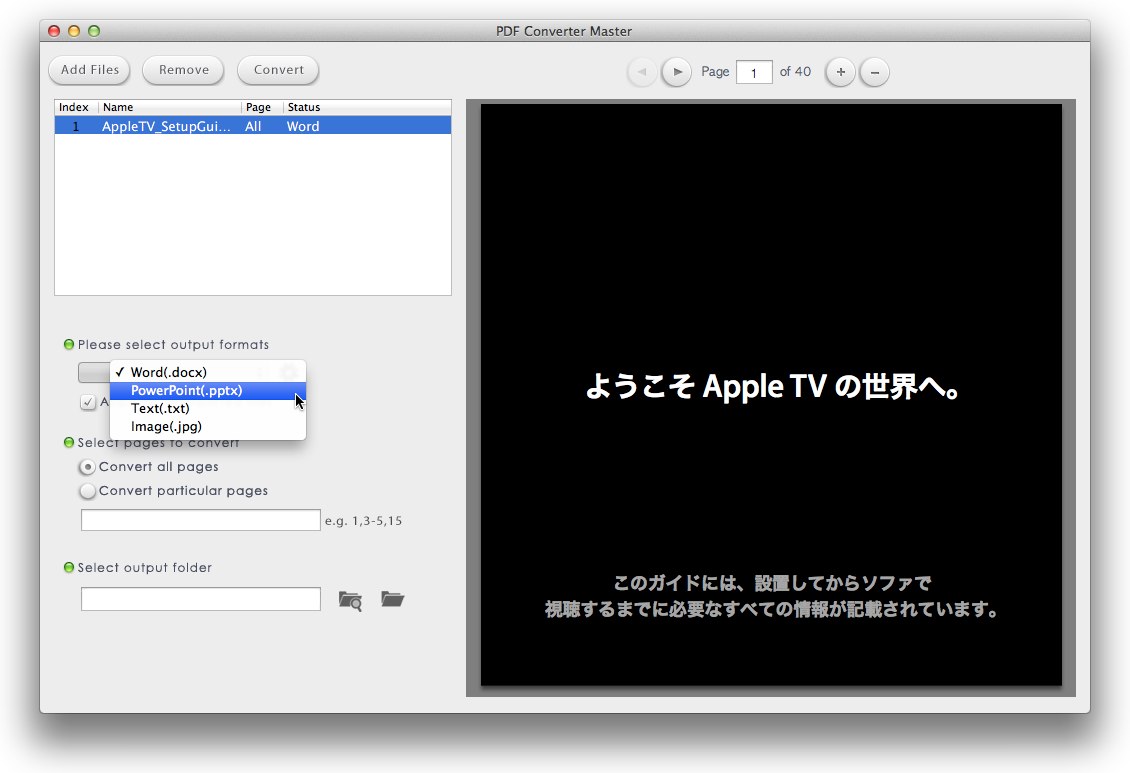Zoom in with plus button
This screenshot has height=773, width=1130.
coord(840,72)
